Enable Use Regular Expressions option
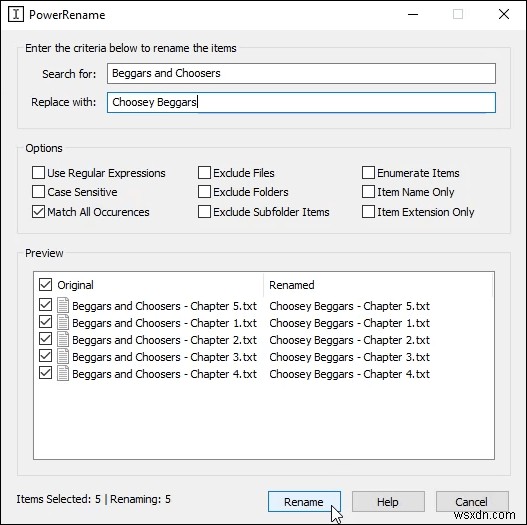The width and height of the screenshot is (527, 525). click(38, 173)
